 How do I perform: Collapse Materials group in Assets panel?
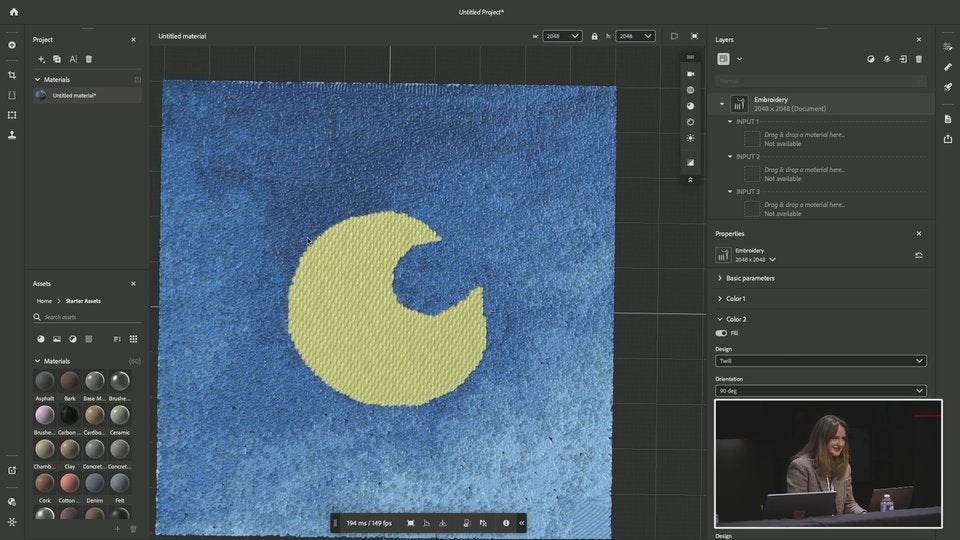click(x=37, y=361)
